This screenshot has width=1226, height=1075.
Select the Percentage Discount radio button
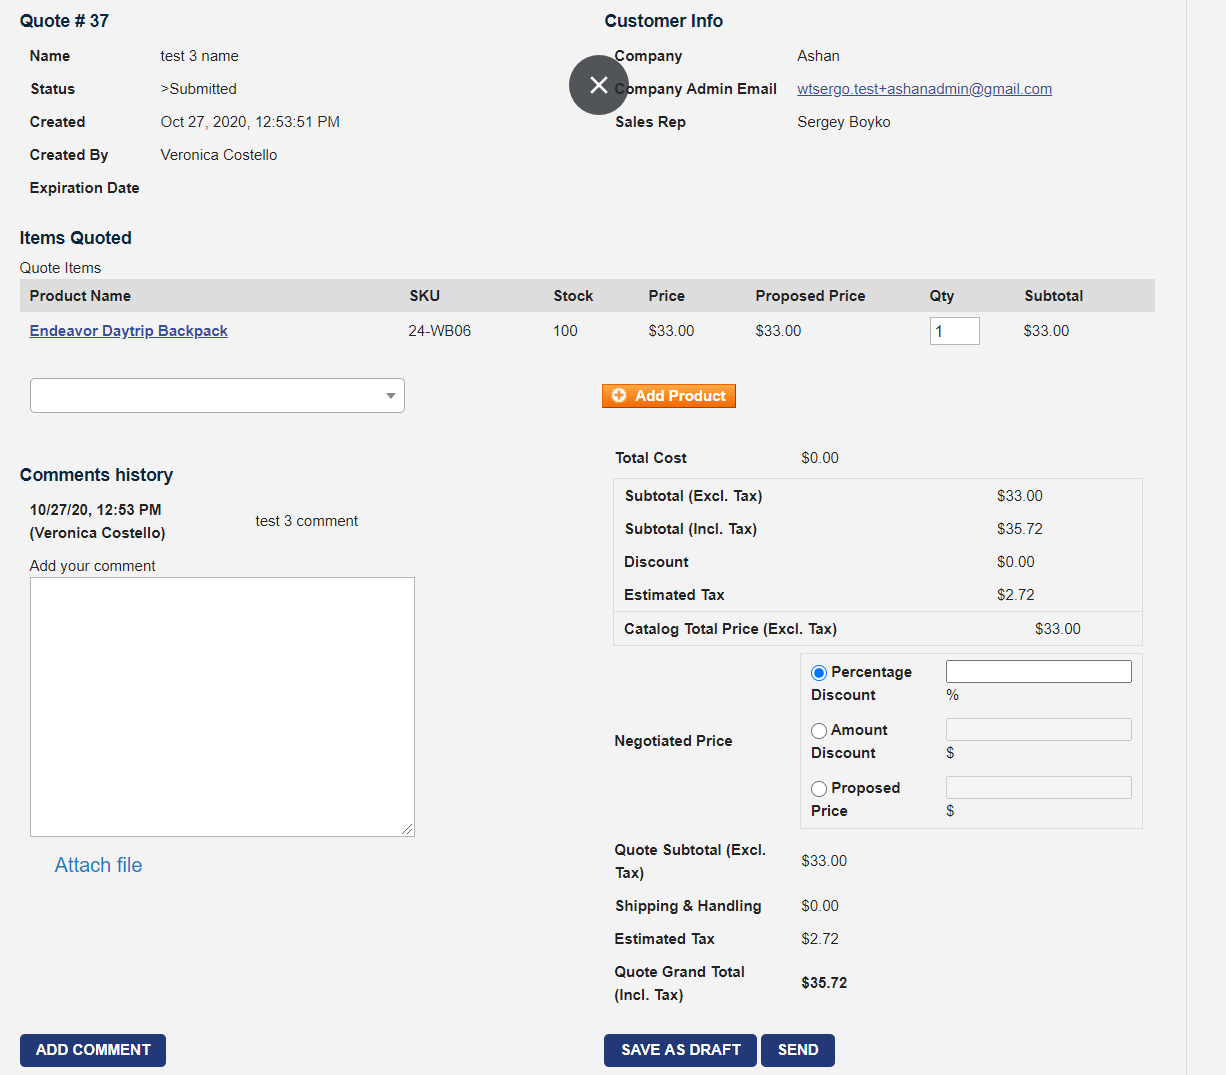coord(819,673)
